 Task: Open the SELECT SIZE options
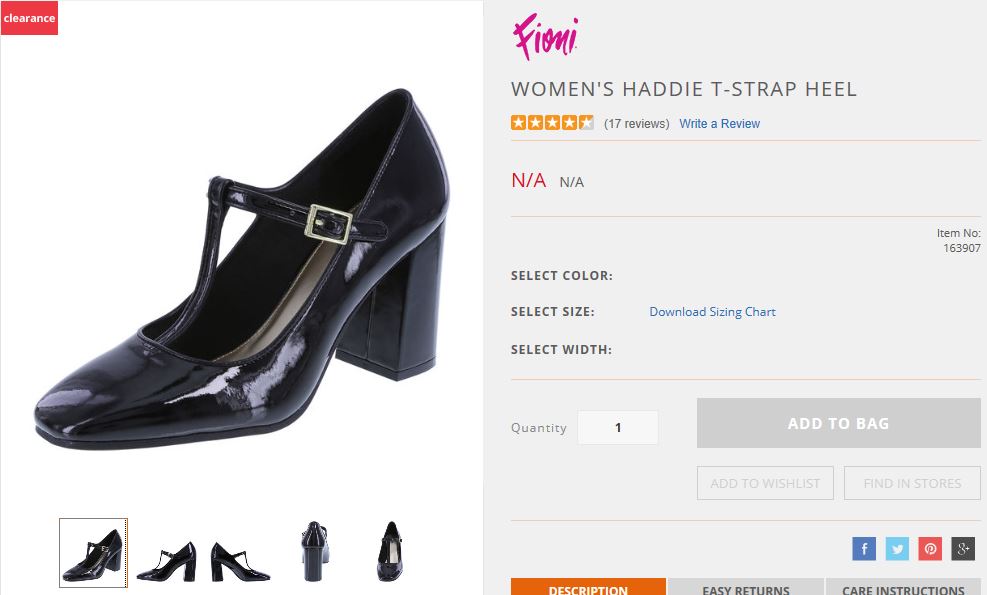[555, 311]
